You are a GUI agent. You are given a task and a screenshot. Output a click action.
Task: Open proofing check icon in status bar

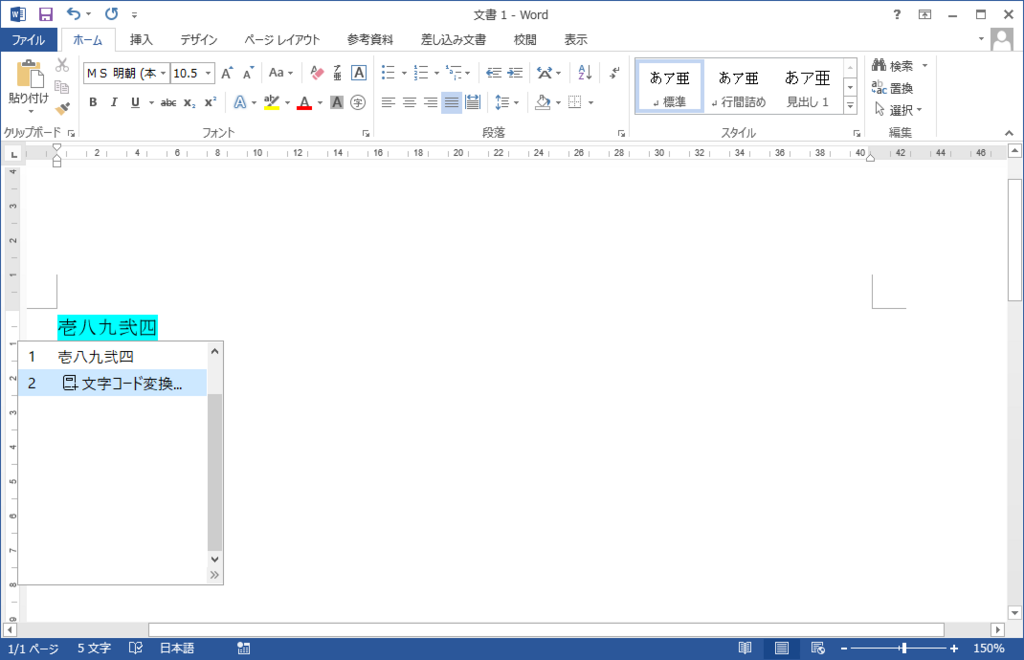pyautogui.click(x=136, y=648)
